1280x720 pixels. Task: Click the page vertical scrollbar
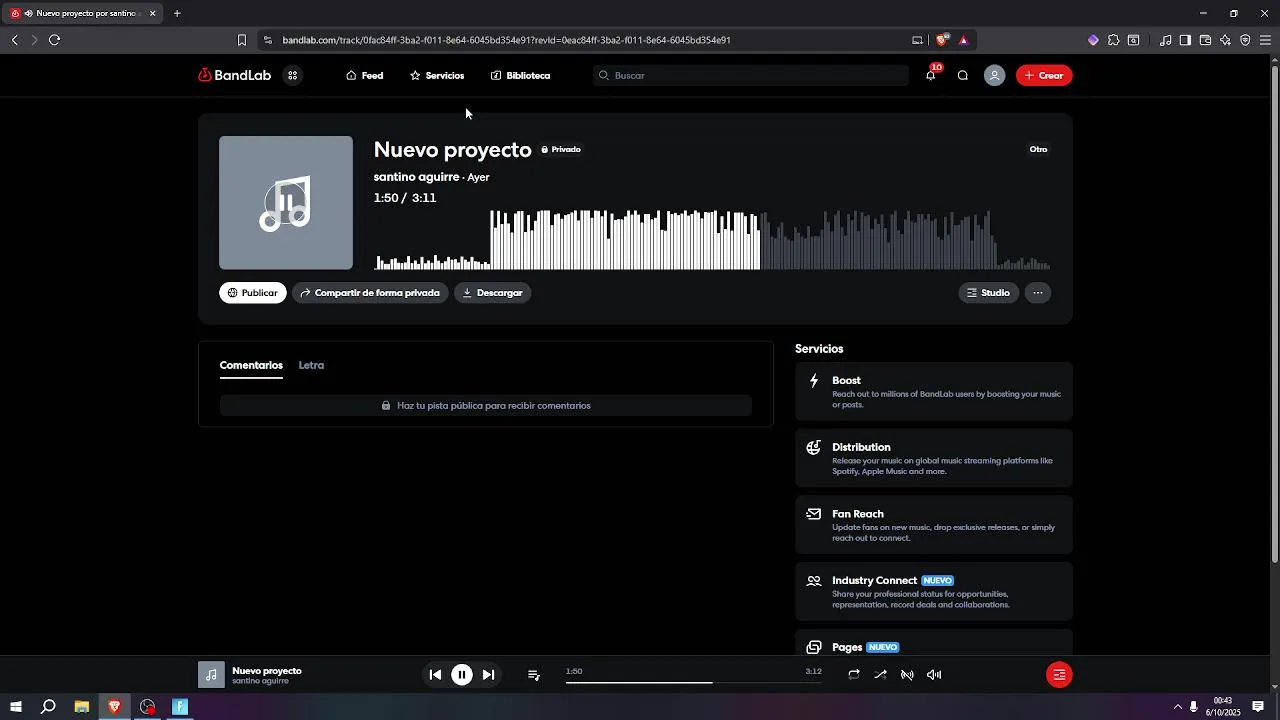pyautogui.click(x=1274, y=314)
